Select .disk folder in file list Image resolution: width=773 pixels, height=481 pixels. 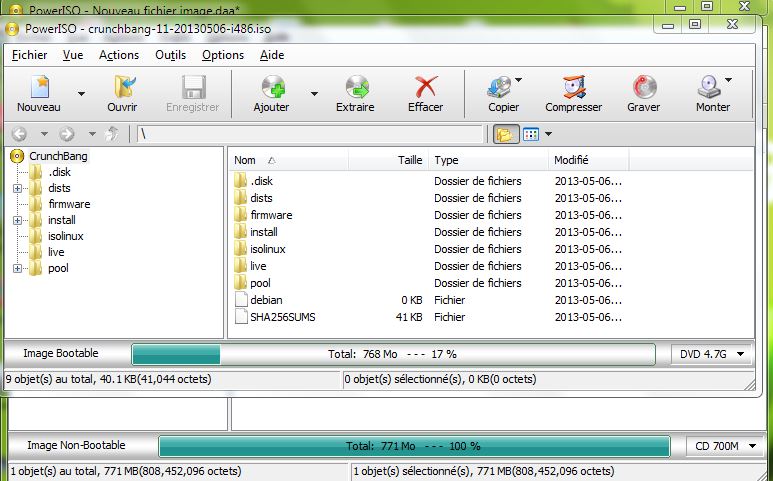[x=261, y=181]
